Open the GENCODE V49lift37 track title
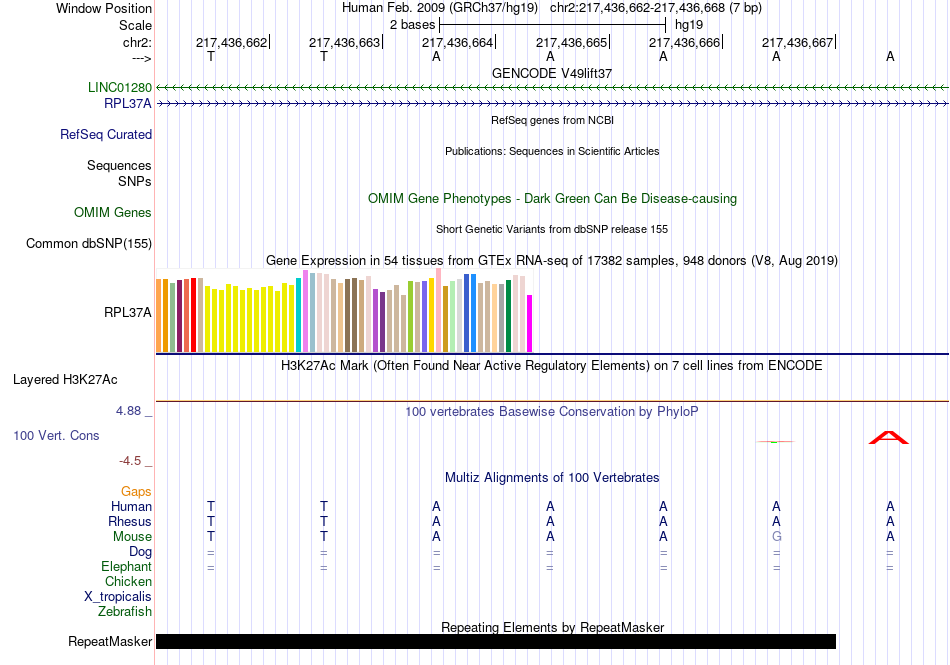This screenshot has width=950, height=665. [x=552, y=73]
